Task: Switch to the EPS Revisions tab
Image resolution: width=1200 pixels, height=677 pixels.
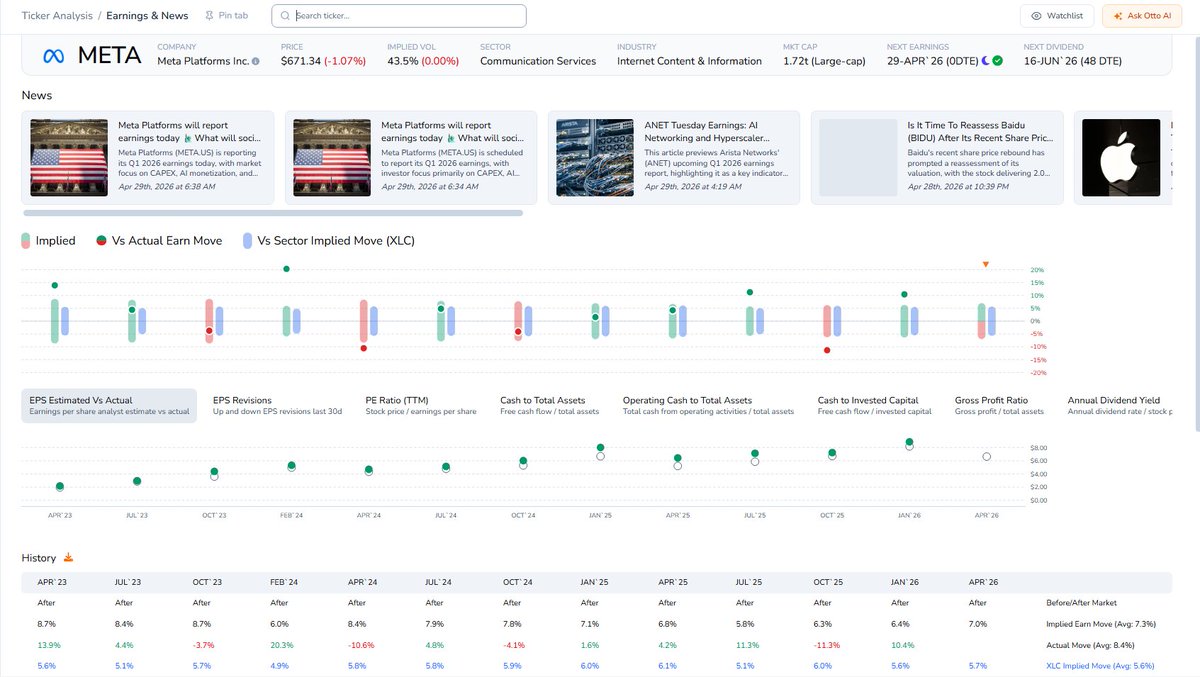Action: click(x=278, y=405)
